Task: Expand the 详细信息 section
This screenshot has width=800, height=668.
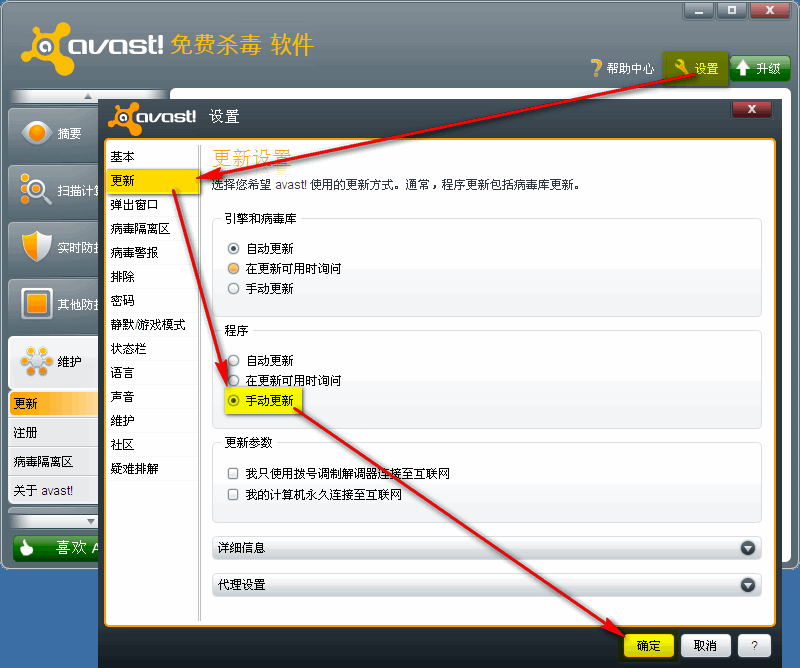Action: (747, 548)
